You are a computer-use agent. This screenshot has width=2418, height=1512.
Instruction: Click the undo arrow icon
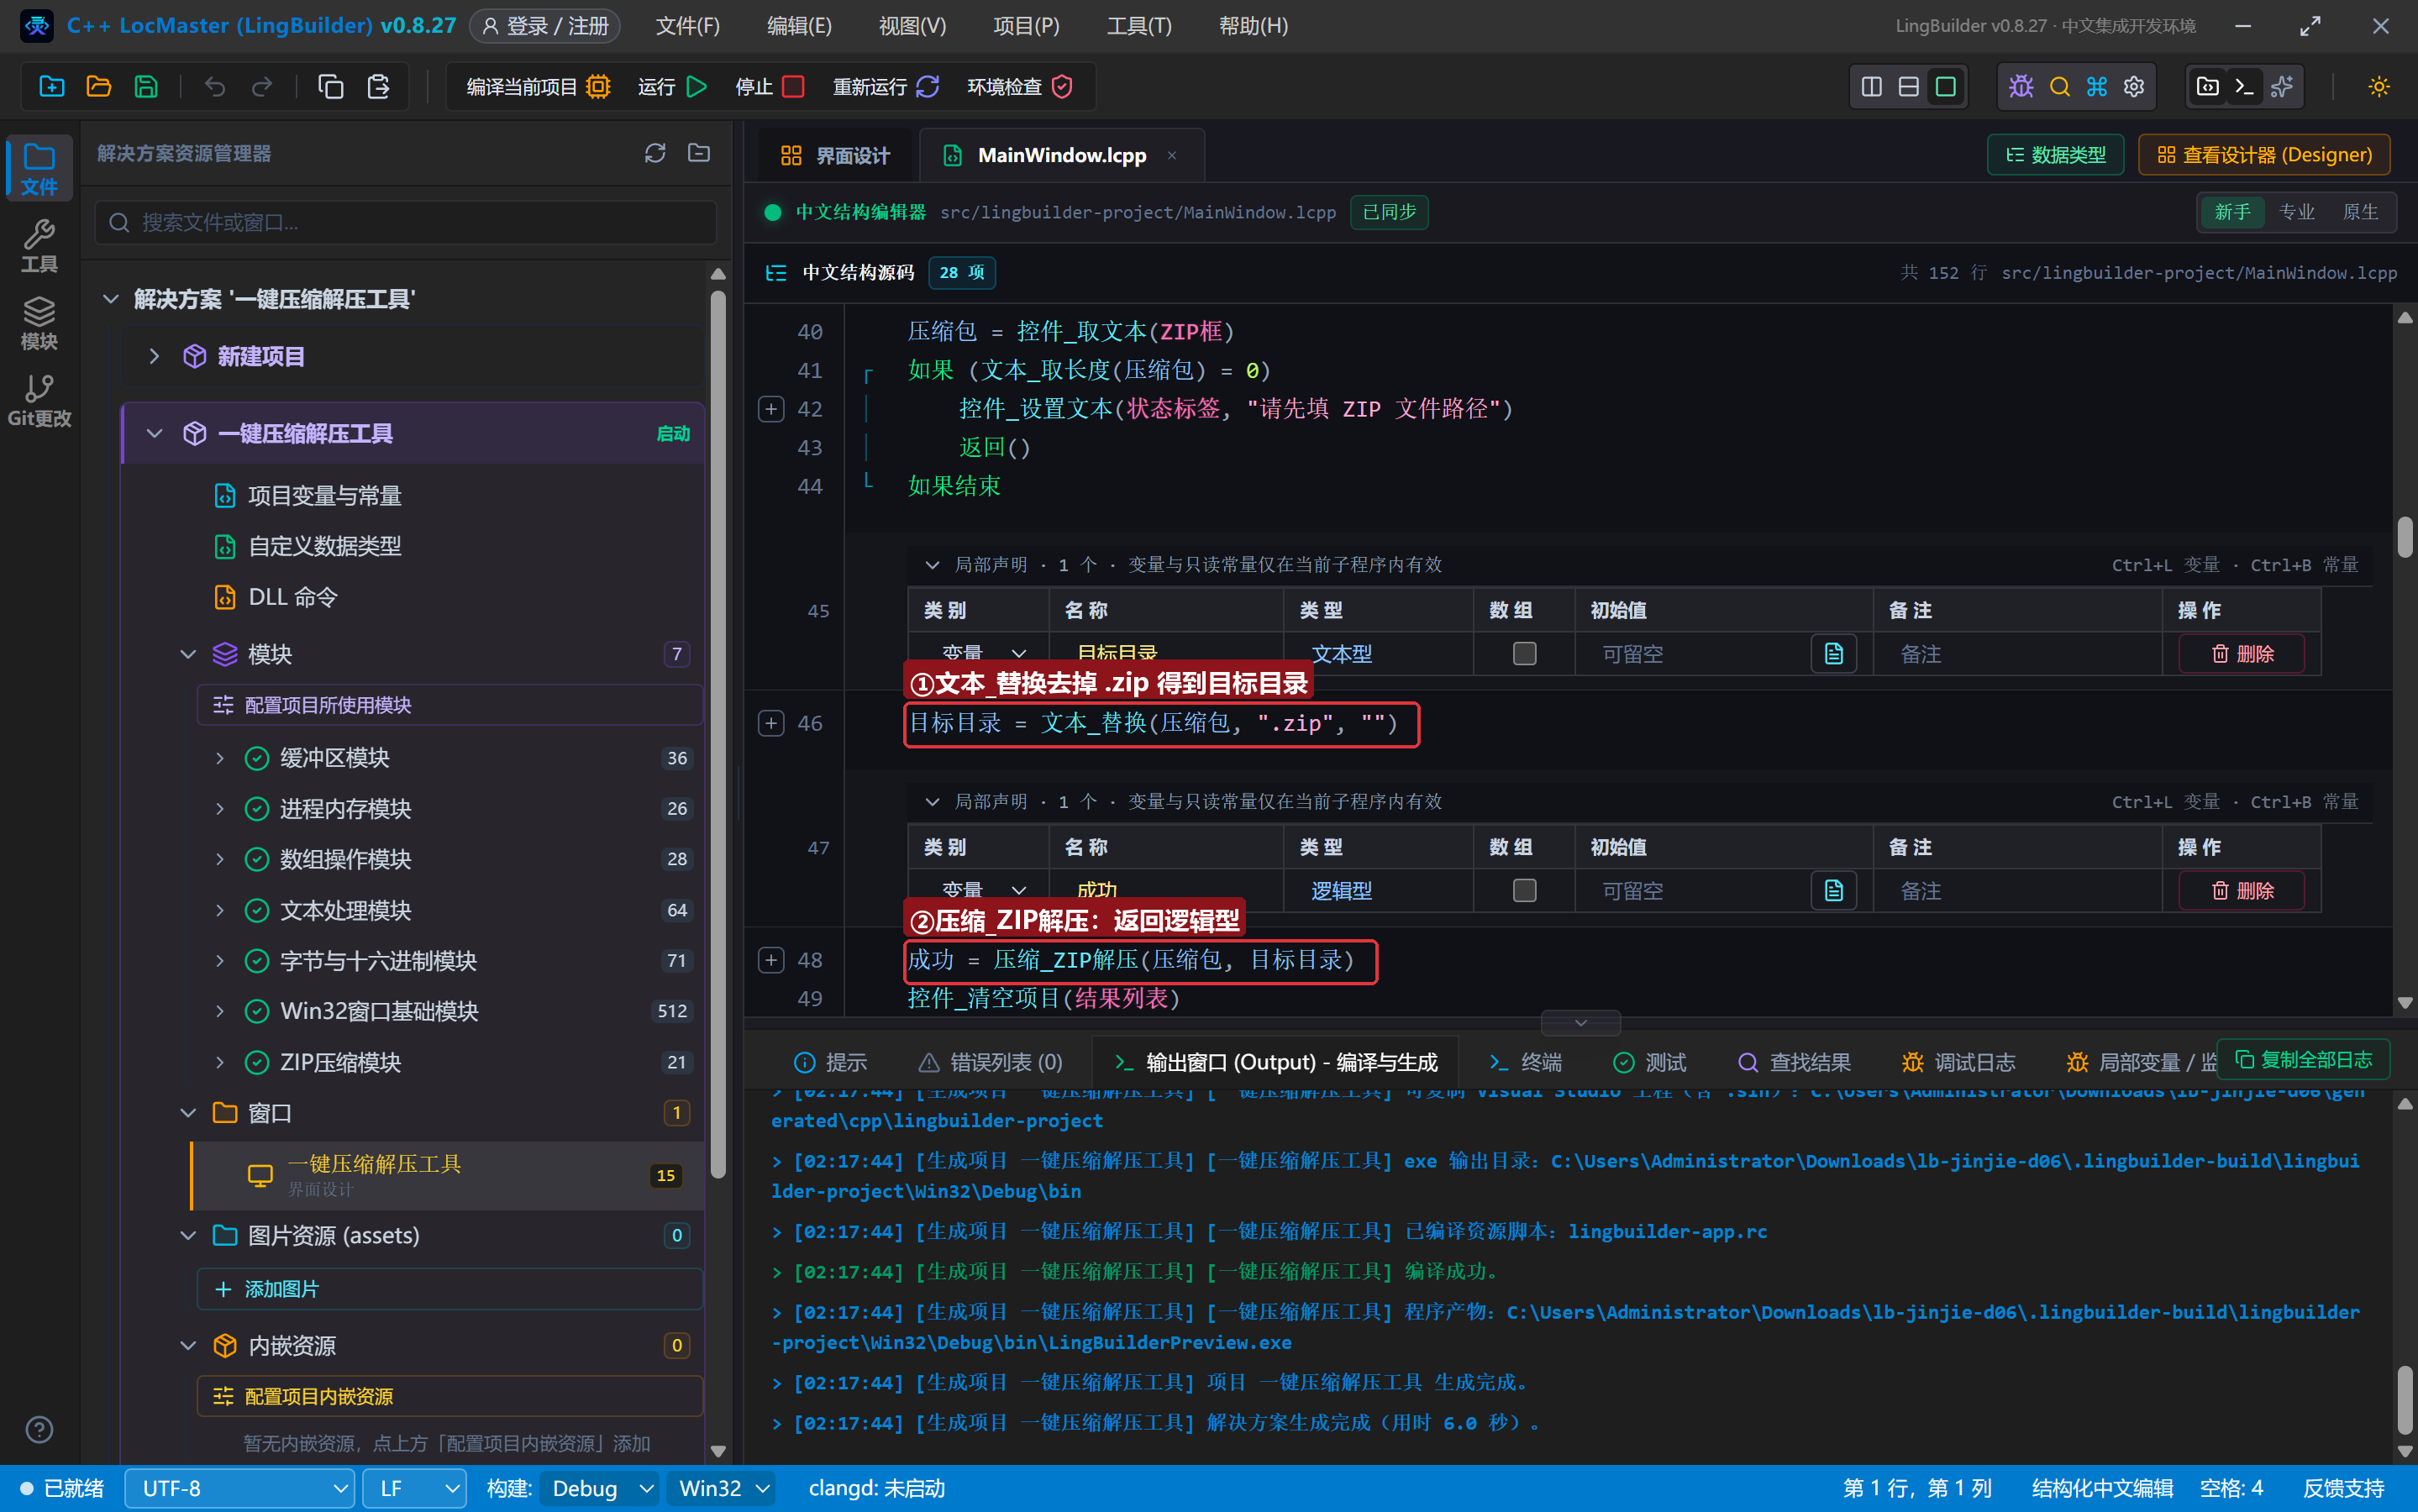pyautogui.click(x=214, y=87)
